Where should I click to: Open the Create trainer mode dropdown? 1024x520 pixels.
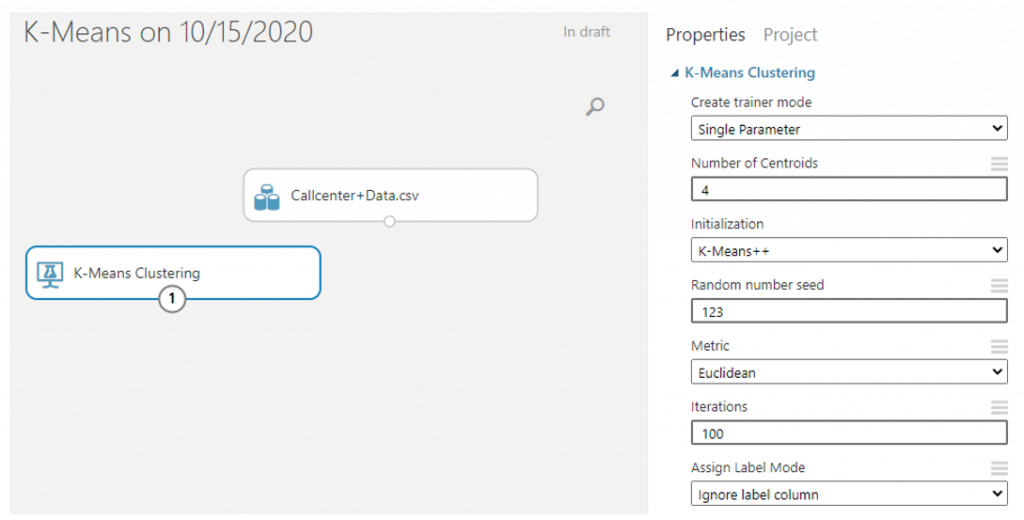[x=849, y=129]
